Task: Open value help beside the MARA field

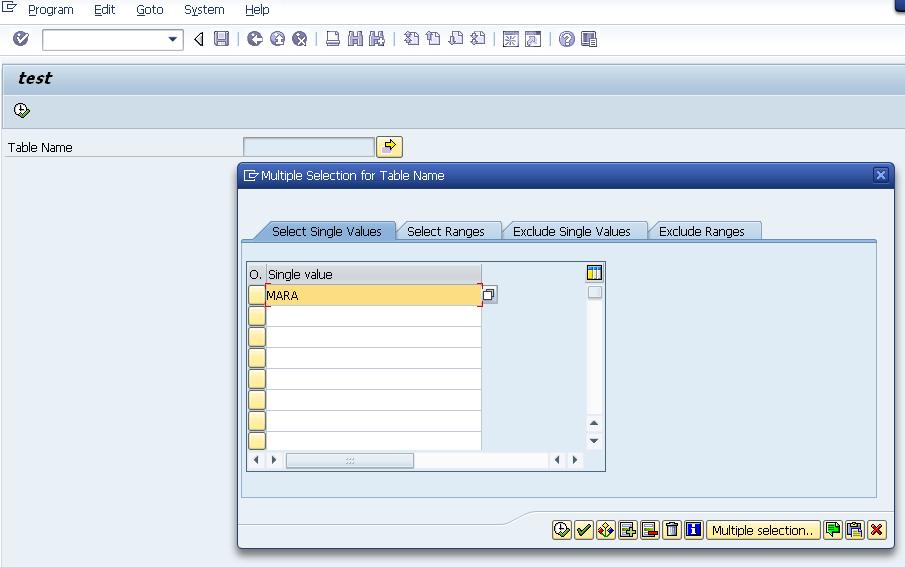Action: point(489,295)
